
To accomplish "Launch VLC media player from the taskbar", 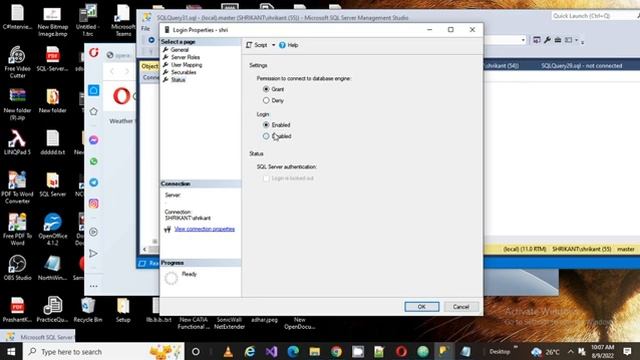I will 228,352.
